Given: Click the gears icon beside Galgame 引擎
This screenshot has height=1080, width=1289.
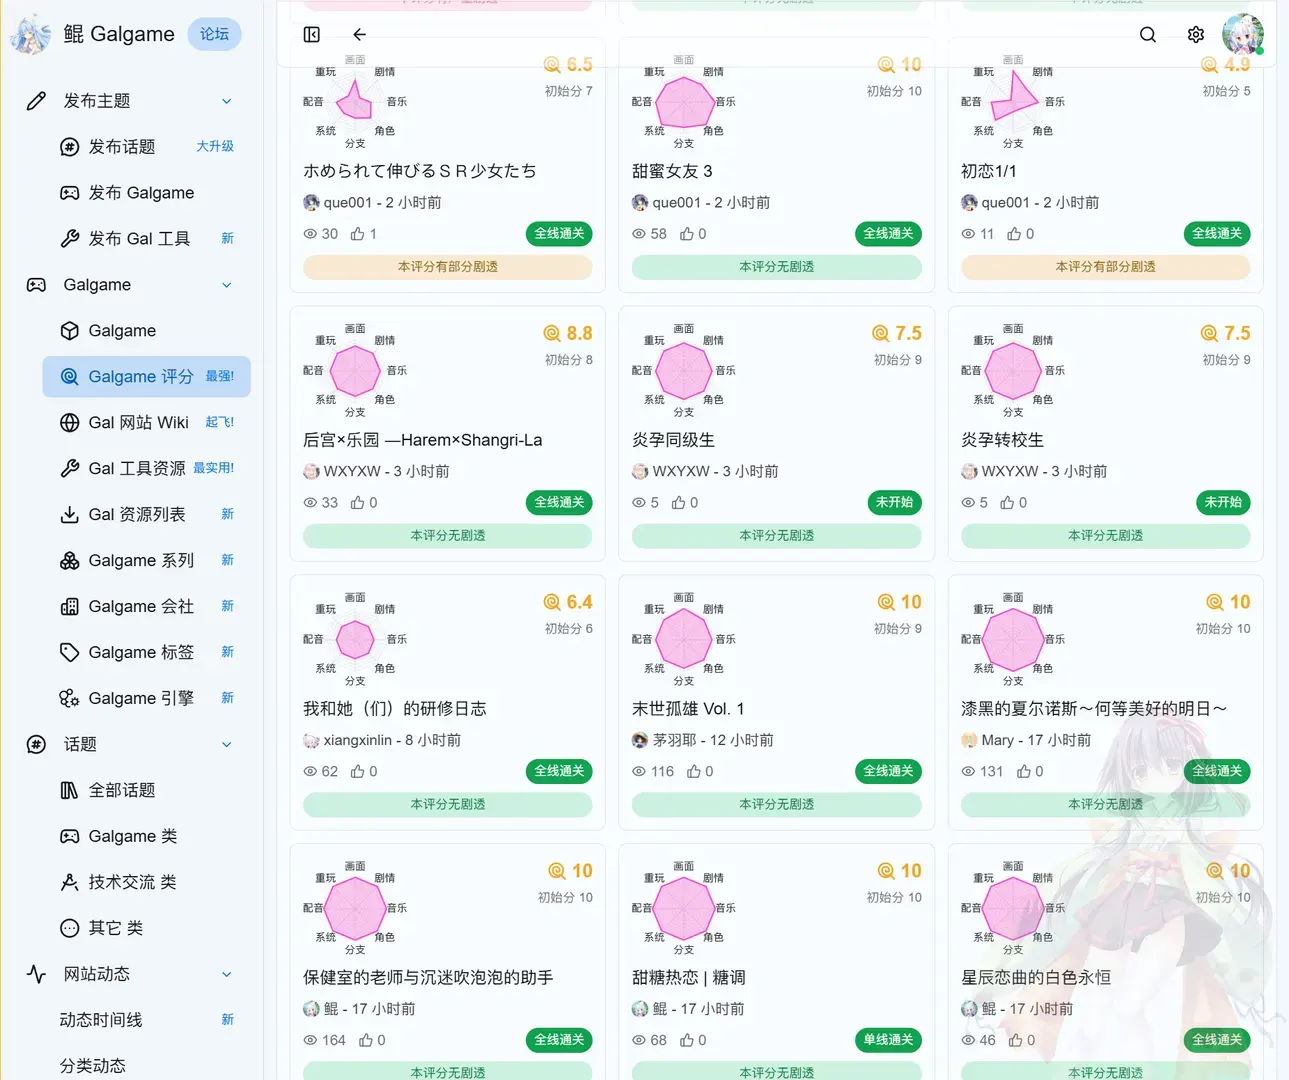Looking at the screenshot, I should [x=70, y=699].
